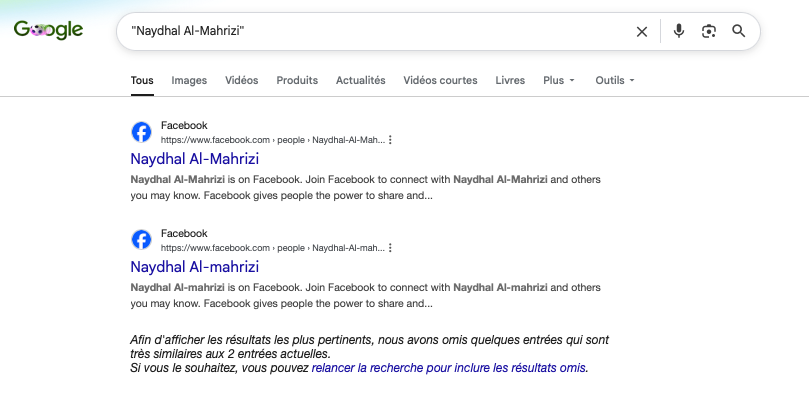Expand the Plus dropdown
This screenshot has width=809, height=406.
559,80
